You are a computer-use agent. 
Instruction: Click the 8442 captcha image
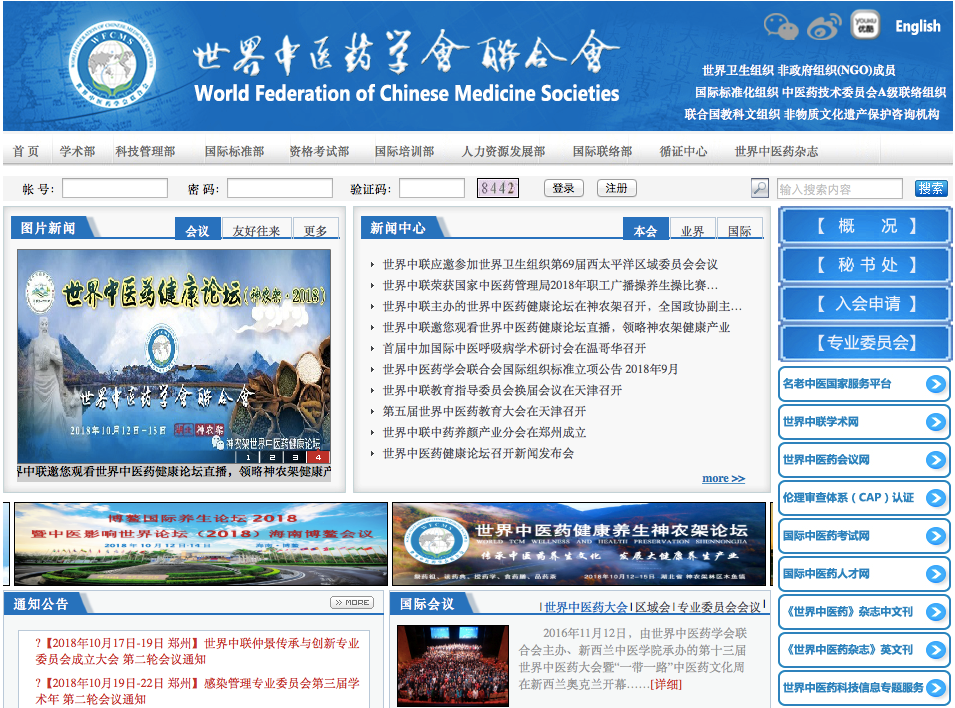[498, 188]
